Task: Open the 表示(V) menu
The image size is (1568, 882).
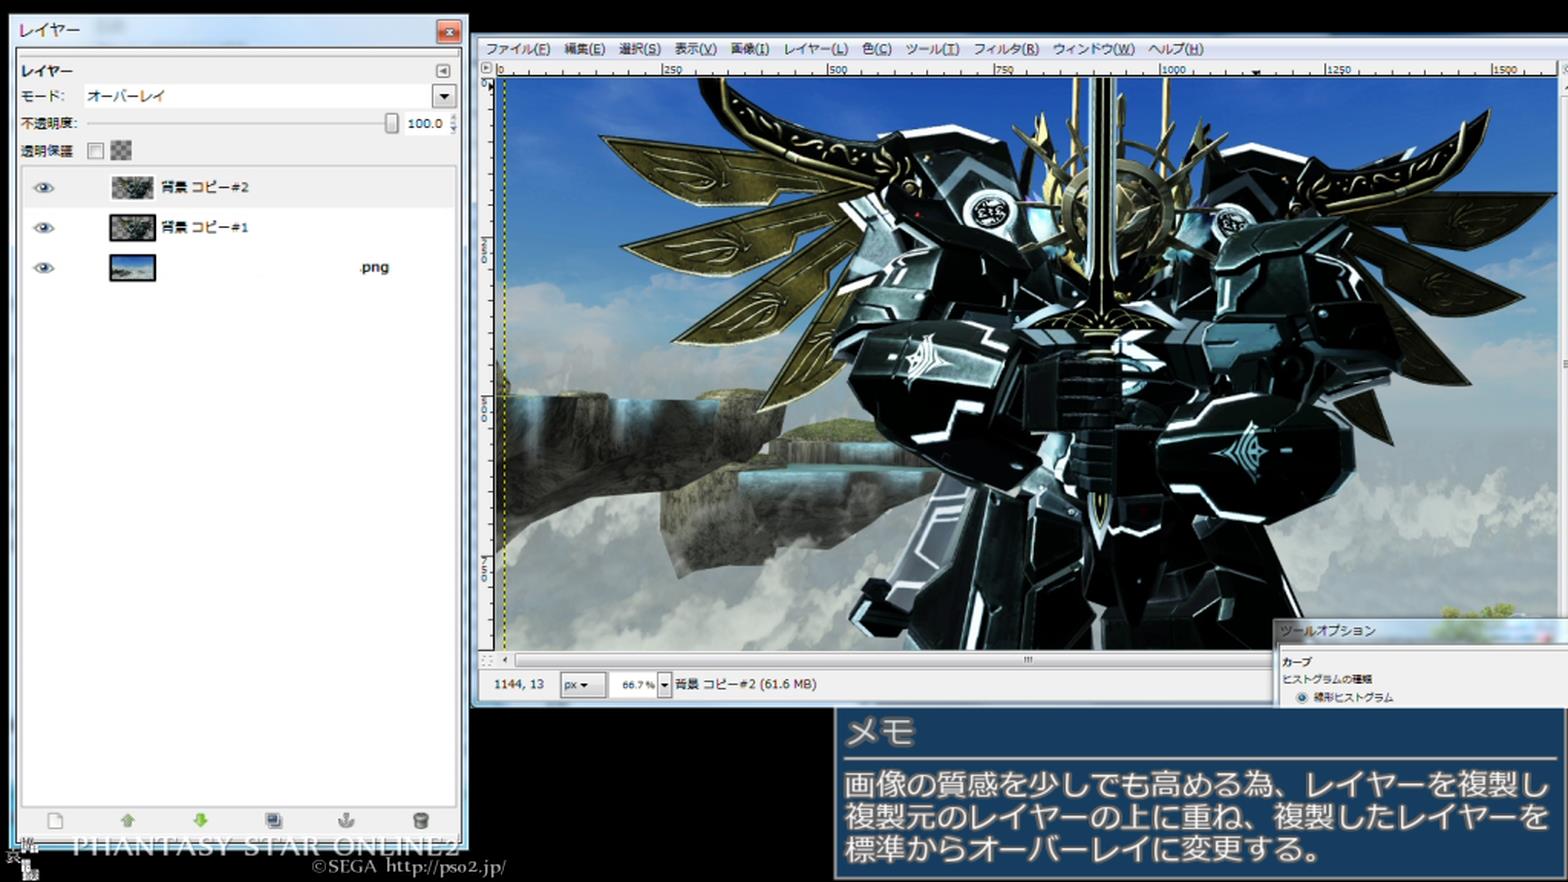Action: coord(695,48)
